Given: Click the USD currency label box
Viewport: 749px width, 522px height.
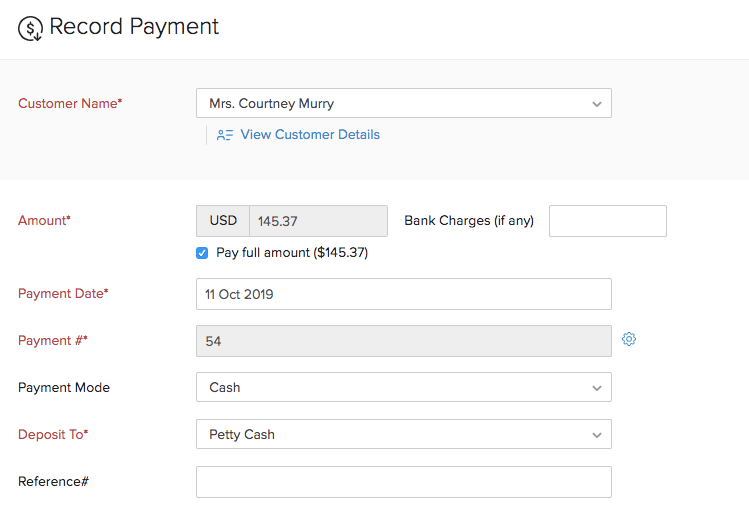Looking at the screenshot, I should click(223, 221).
